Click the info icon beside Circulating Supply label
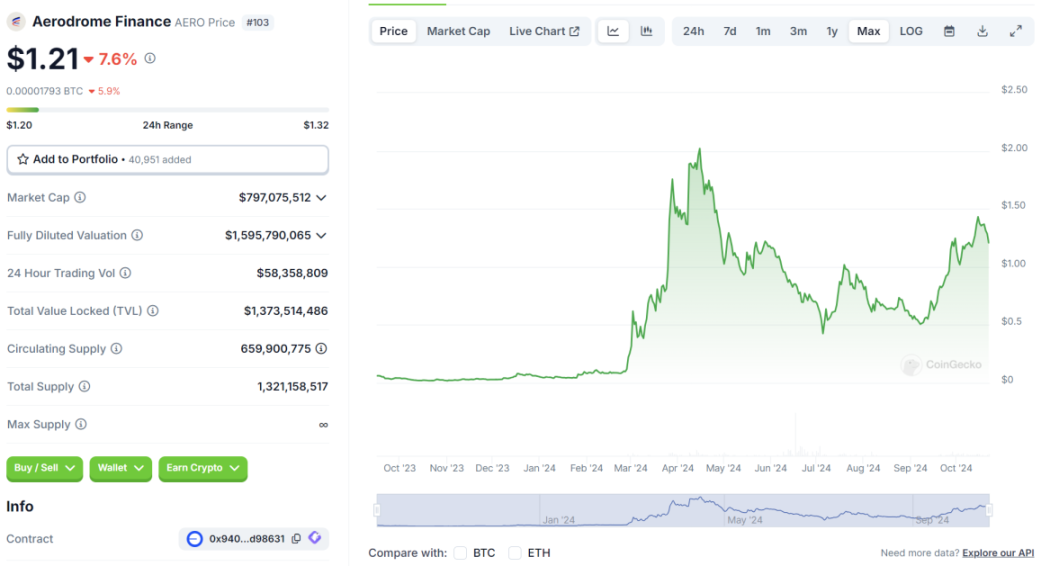This screenshot has width=1041, height=566. tap(116, 348)
